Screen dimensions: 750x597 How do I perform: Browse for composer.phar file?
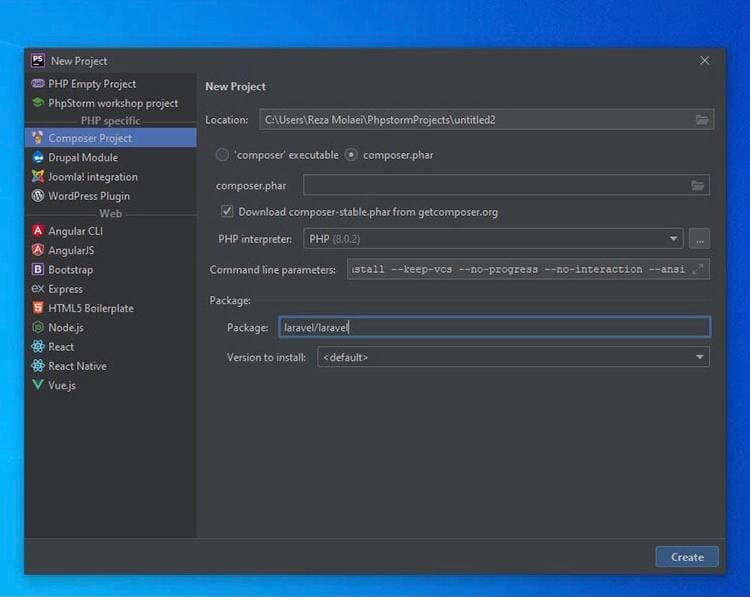(x=697, y=185)
